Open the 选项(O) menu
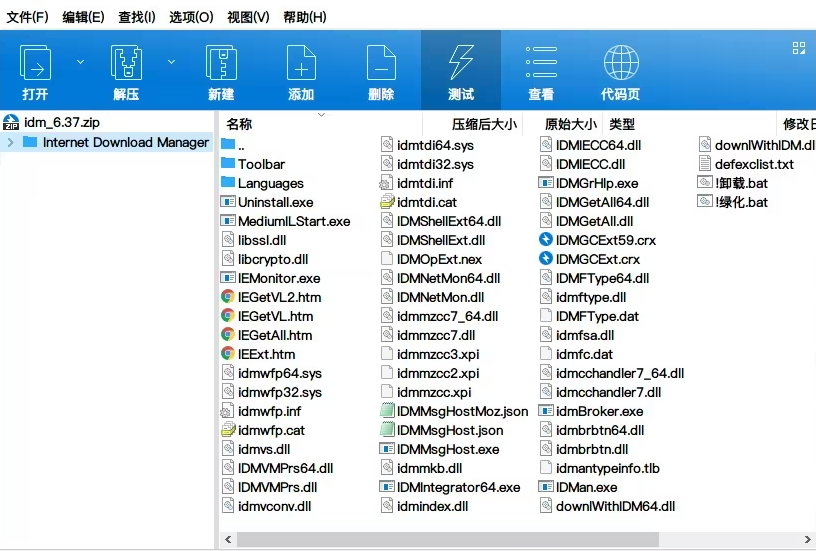The width and height of the screenshot is (816, 551). pyautogui.click(x=191, y=17)
